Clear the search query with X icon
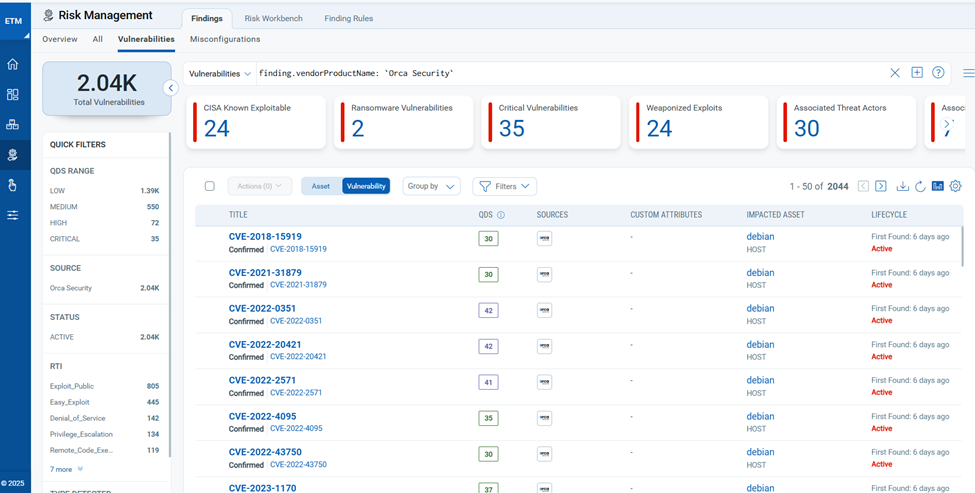Screen dimensions: 975x493 pyautogui.click(x=895, y=73)
